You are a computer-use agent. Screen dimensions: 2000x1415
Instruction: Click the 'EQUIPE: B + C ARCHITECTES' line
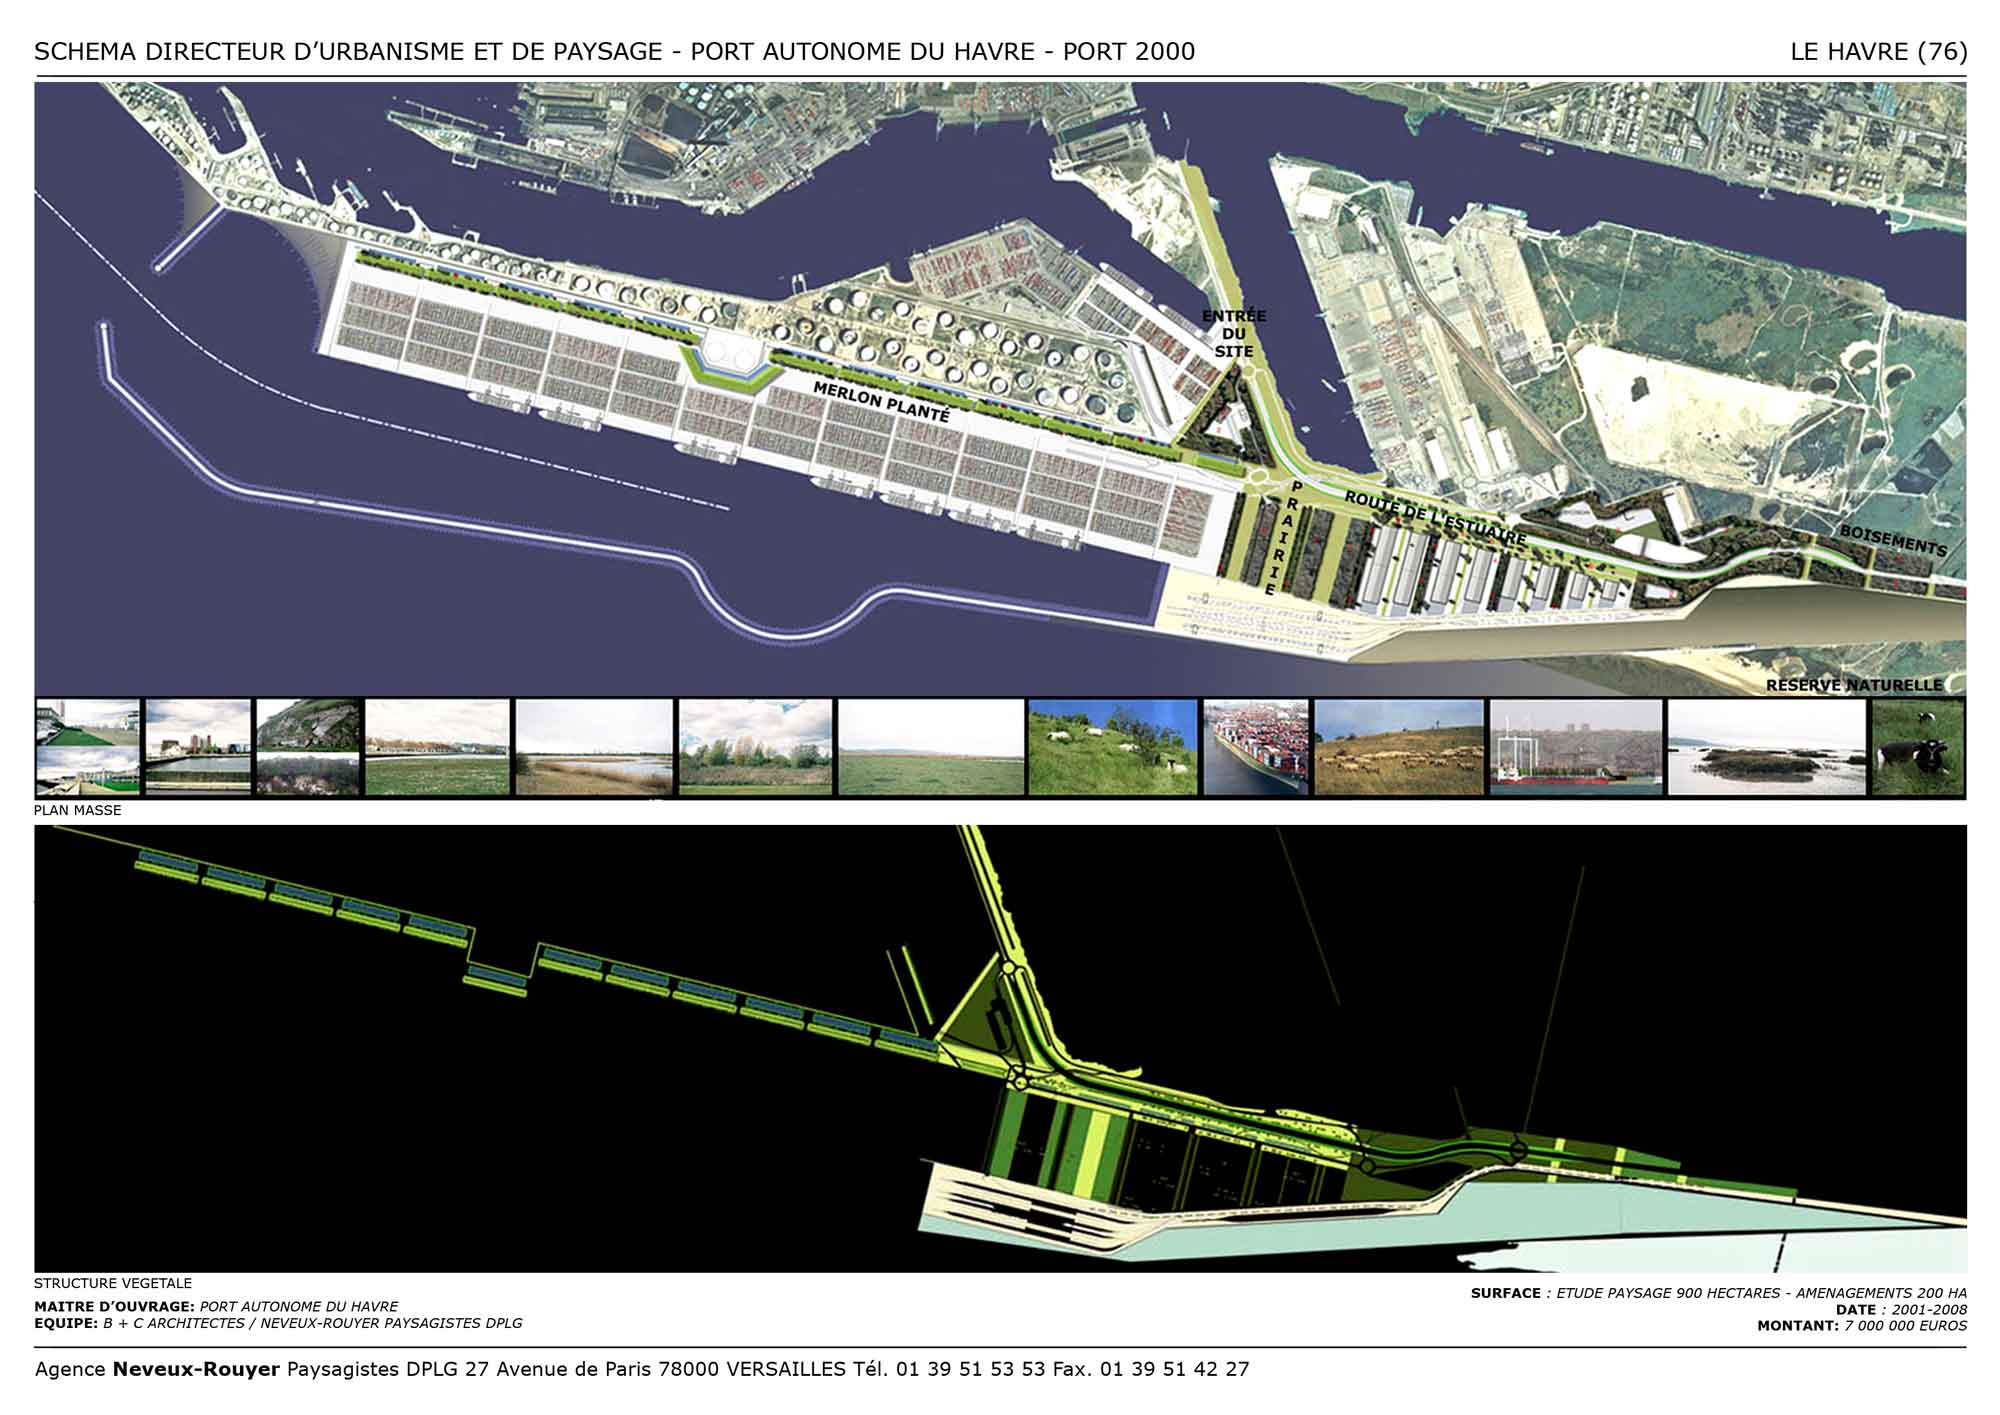coord(278,1323)
